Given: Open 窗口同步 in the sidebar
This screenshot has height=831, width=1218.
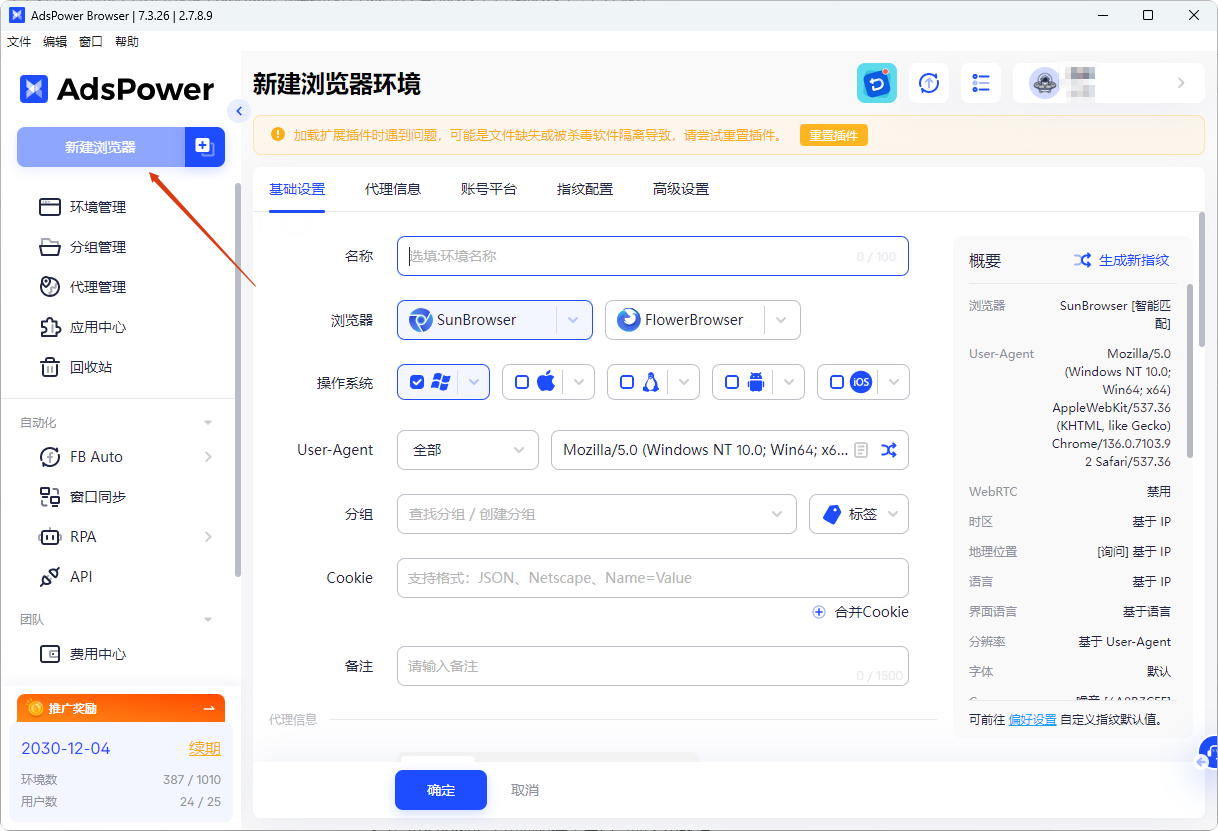Looking at the screenshot, I should 97,497.
